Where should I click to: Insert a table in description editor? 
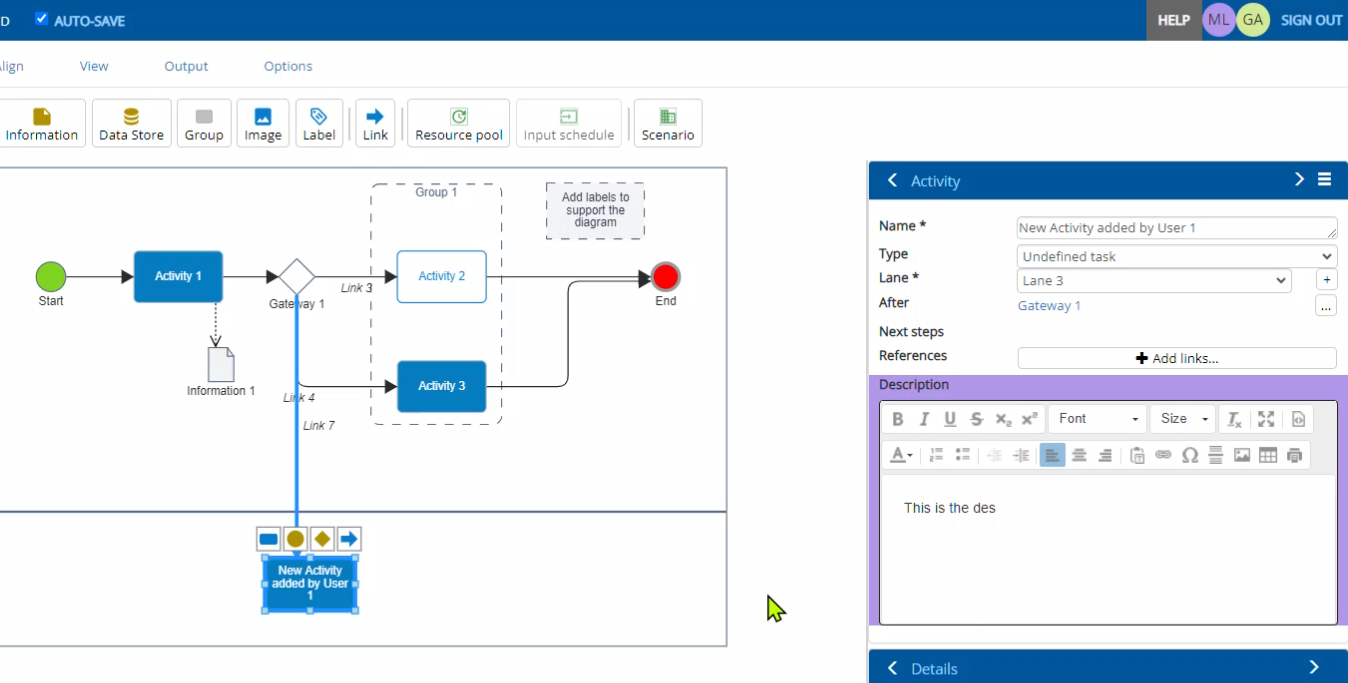coord(1268,455)
